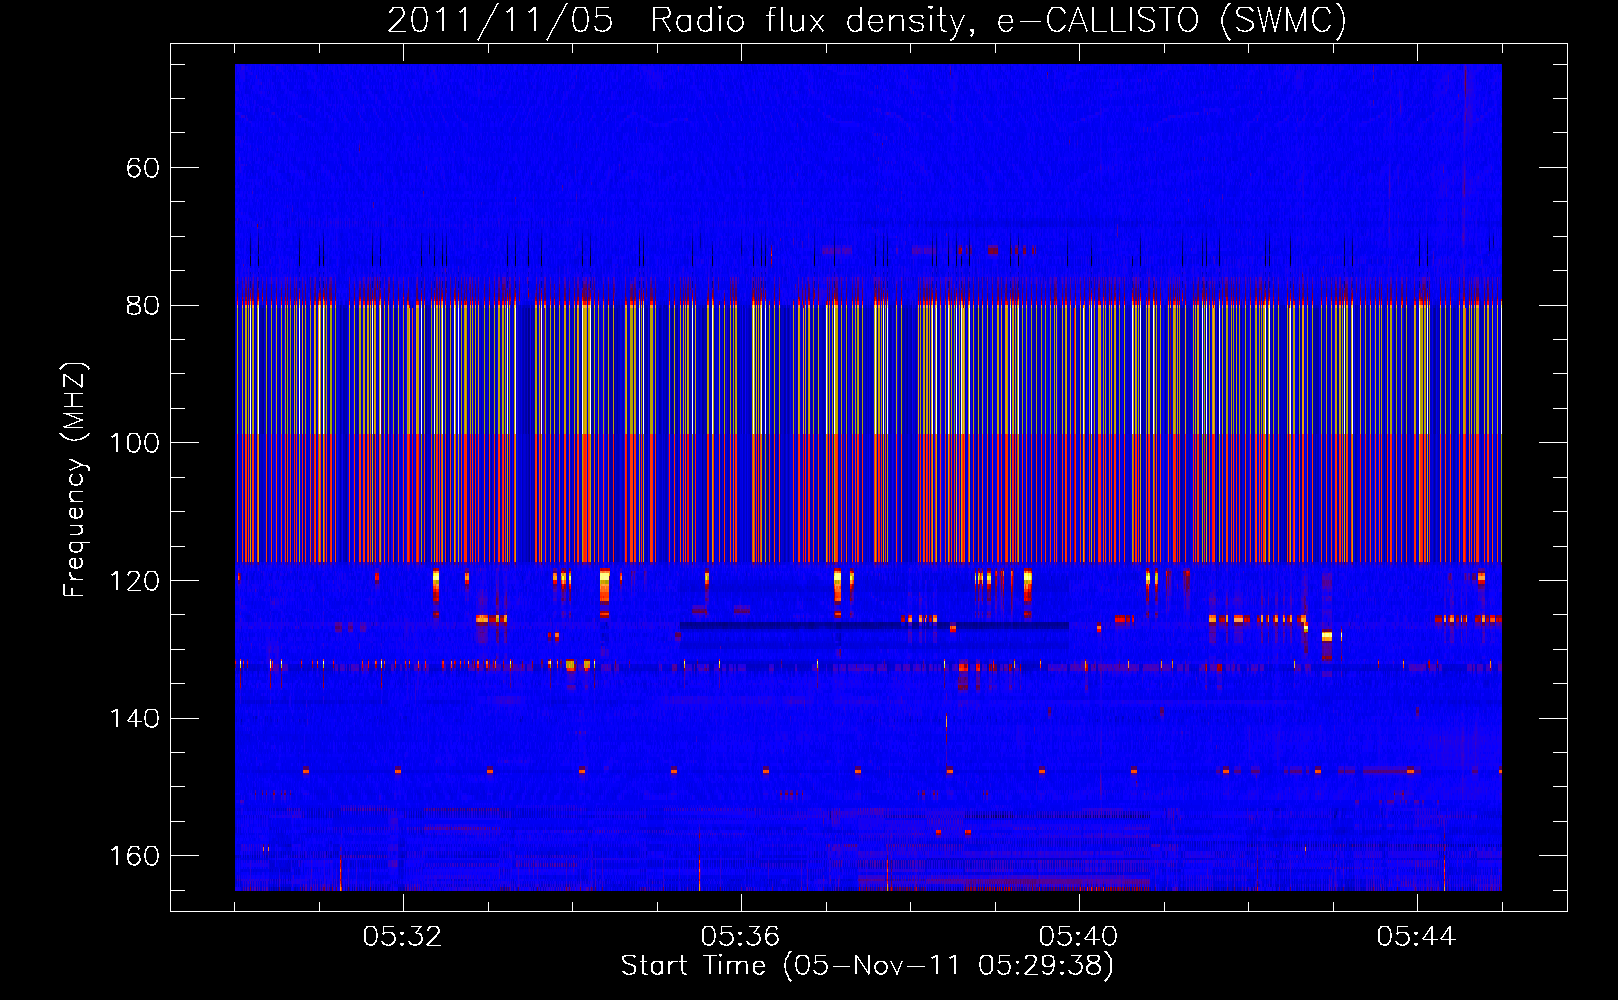The image size is (1618, 1000).
Task: Click the date '2011/11/05' in the title
Action: coord(500,20)
